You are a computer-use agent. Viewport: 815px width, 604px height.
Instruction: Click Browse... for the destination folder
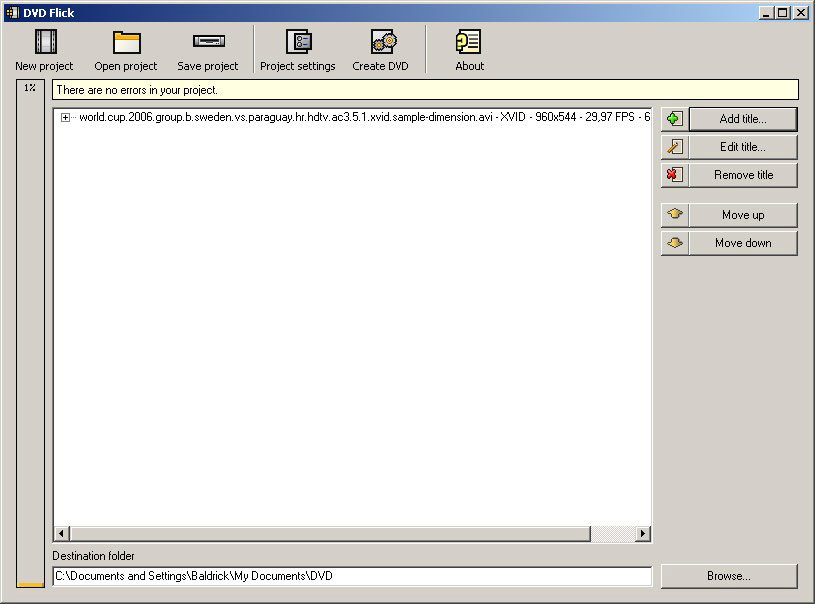[x=729, y=576]
